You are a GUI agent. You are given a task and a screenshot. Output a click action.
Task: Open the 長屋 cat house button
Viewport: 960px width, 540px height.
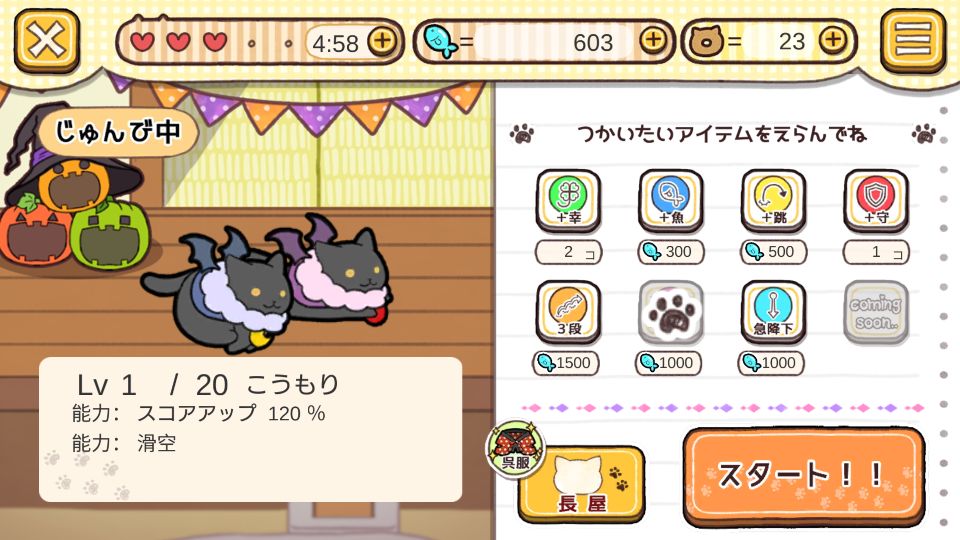coord(582,484)
